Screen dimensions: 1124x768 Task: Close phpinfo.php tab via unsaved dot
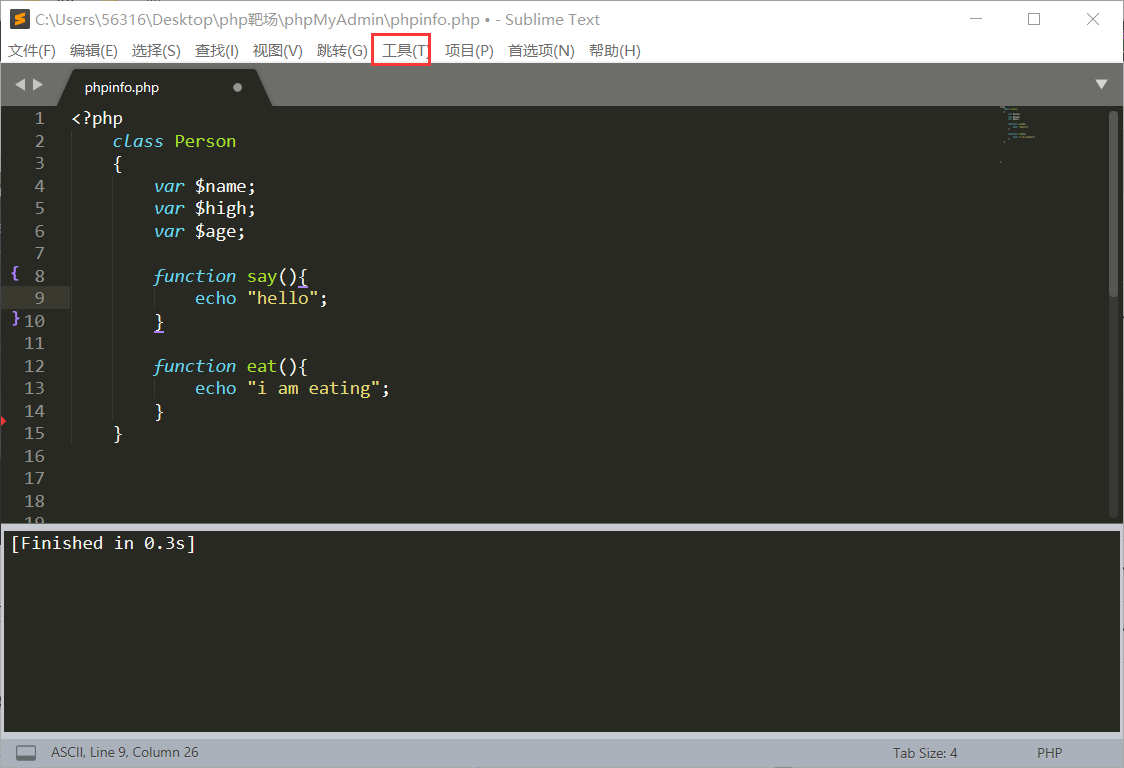(237, 87)
